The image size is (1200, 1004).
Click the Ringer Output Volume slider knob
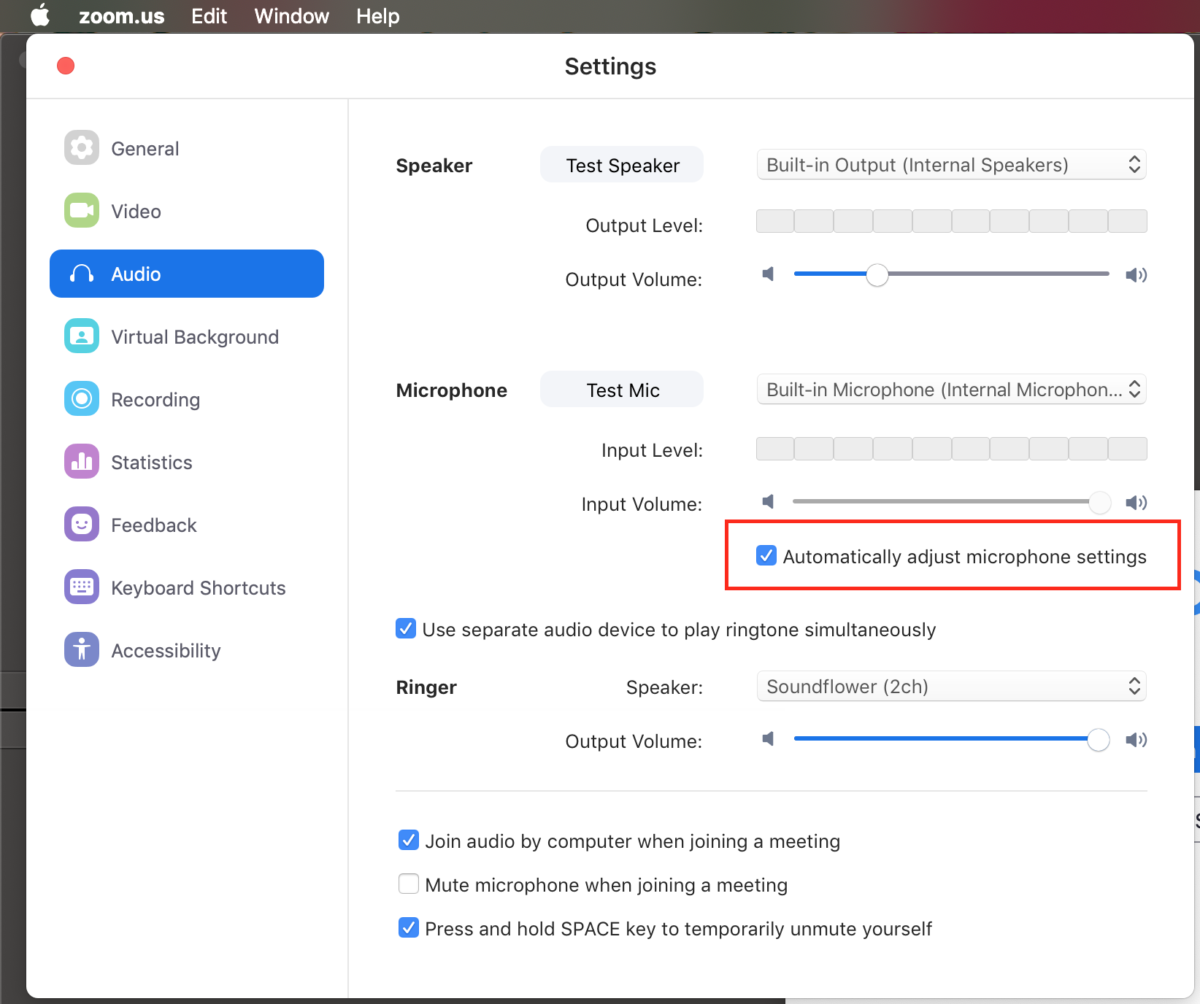pyautogui.click(x=1098, y=739)
